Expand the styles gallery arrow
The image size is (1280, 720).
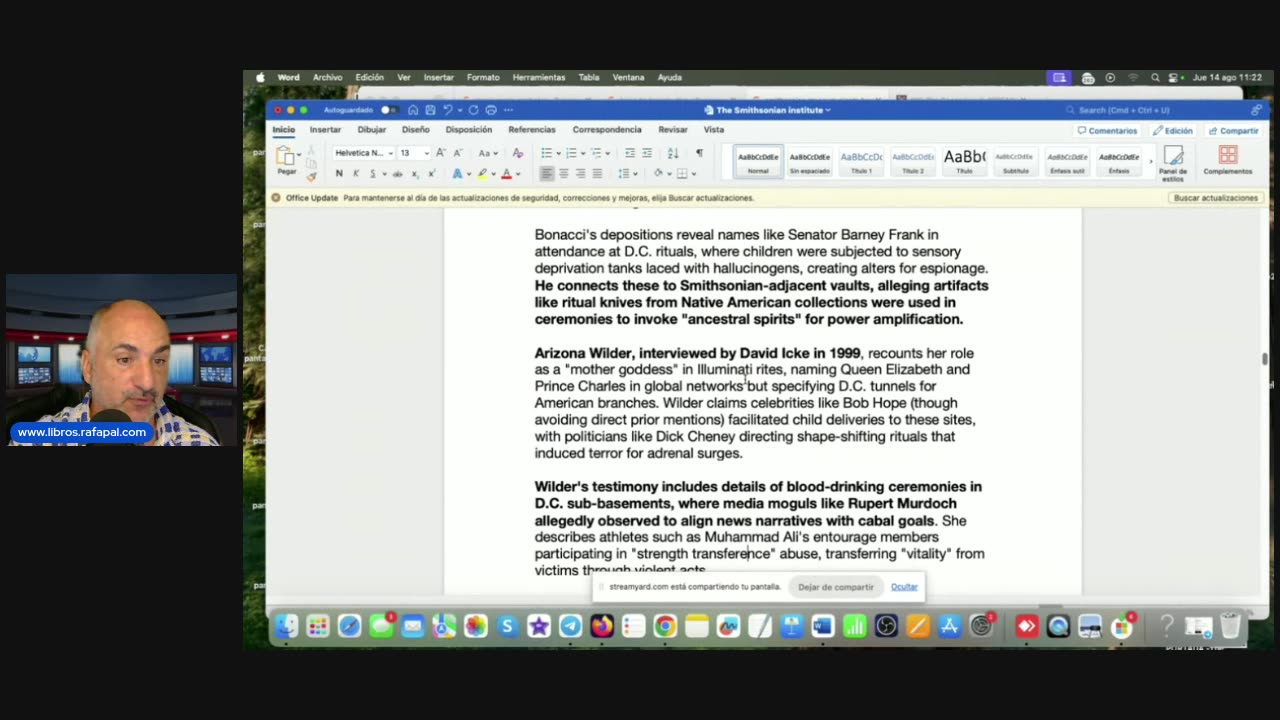[1150, 161]
